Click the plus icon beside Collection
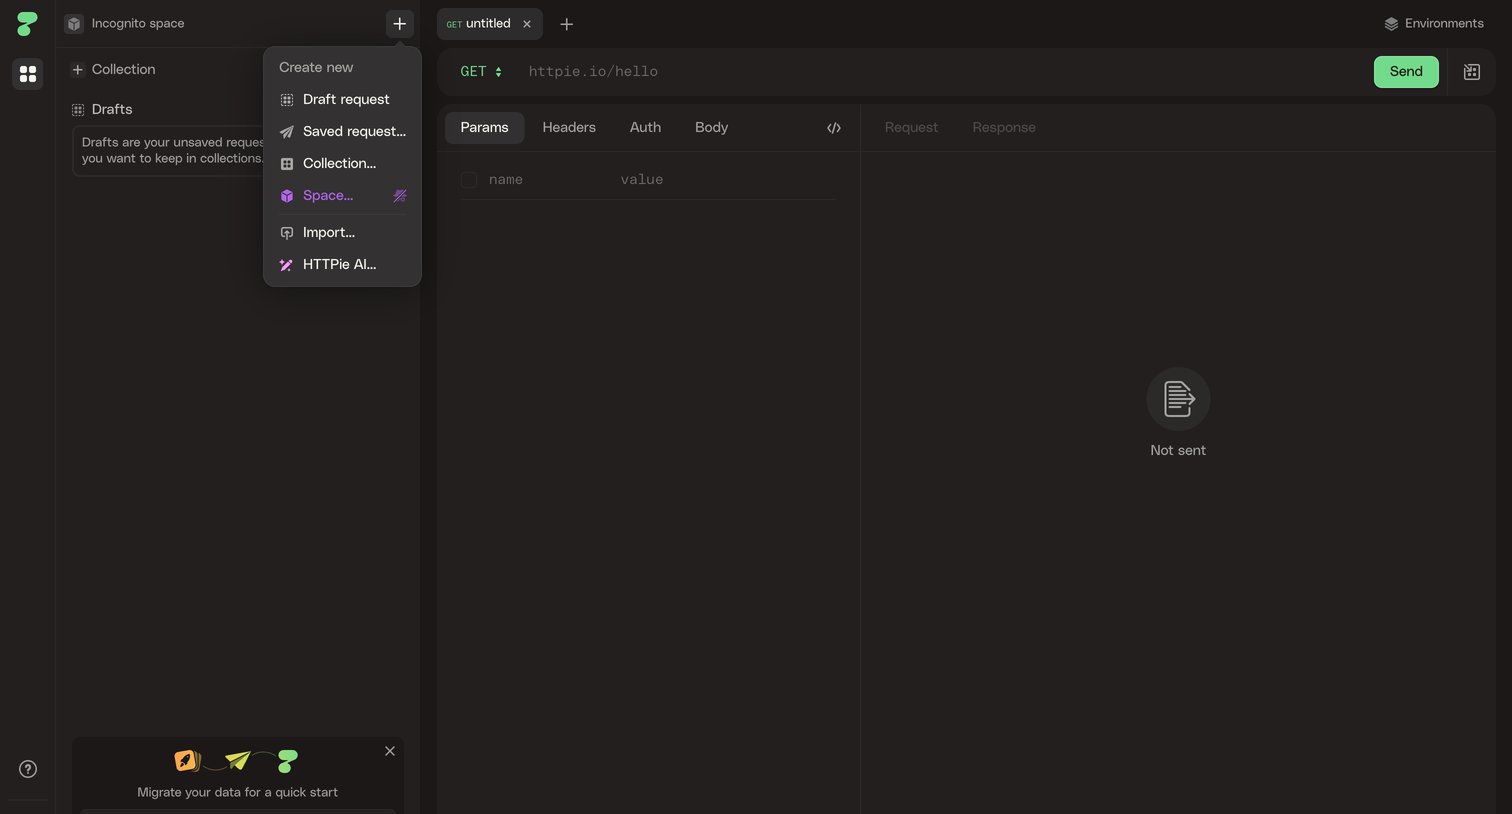The width and height of the screenshot is (1512, 814). tap(77, 70)
